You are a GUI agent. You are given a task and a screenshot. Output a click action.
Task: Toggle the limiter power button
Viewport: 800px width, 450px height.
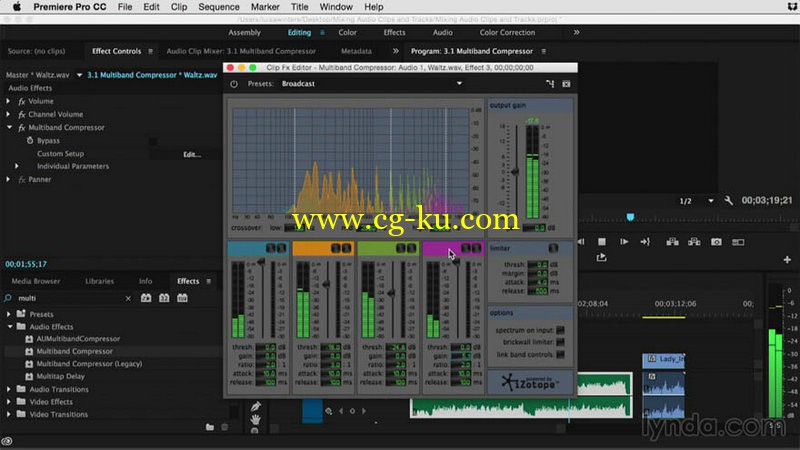point(553,248)
